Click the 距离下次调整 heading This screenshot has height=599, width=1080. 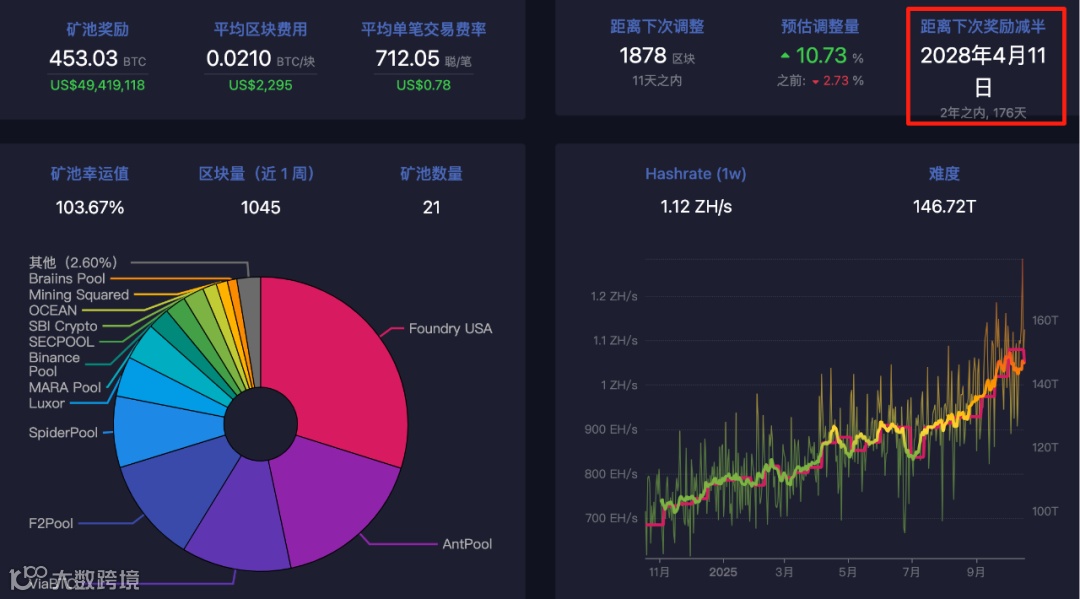(657, 27)
